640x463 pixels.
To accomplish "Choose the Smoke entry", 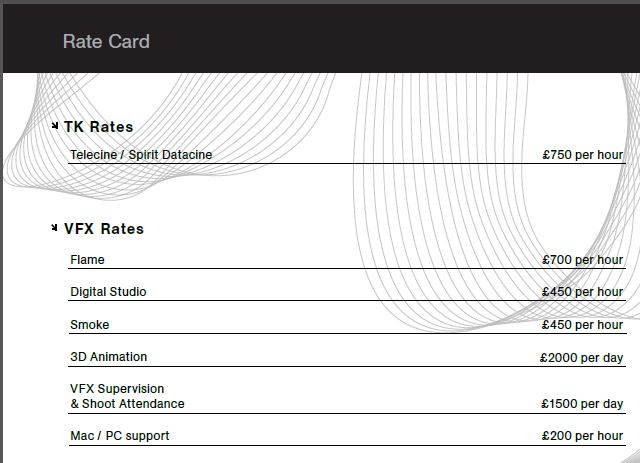I will 90,325.
